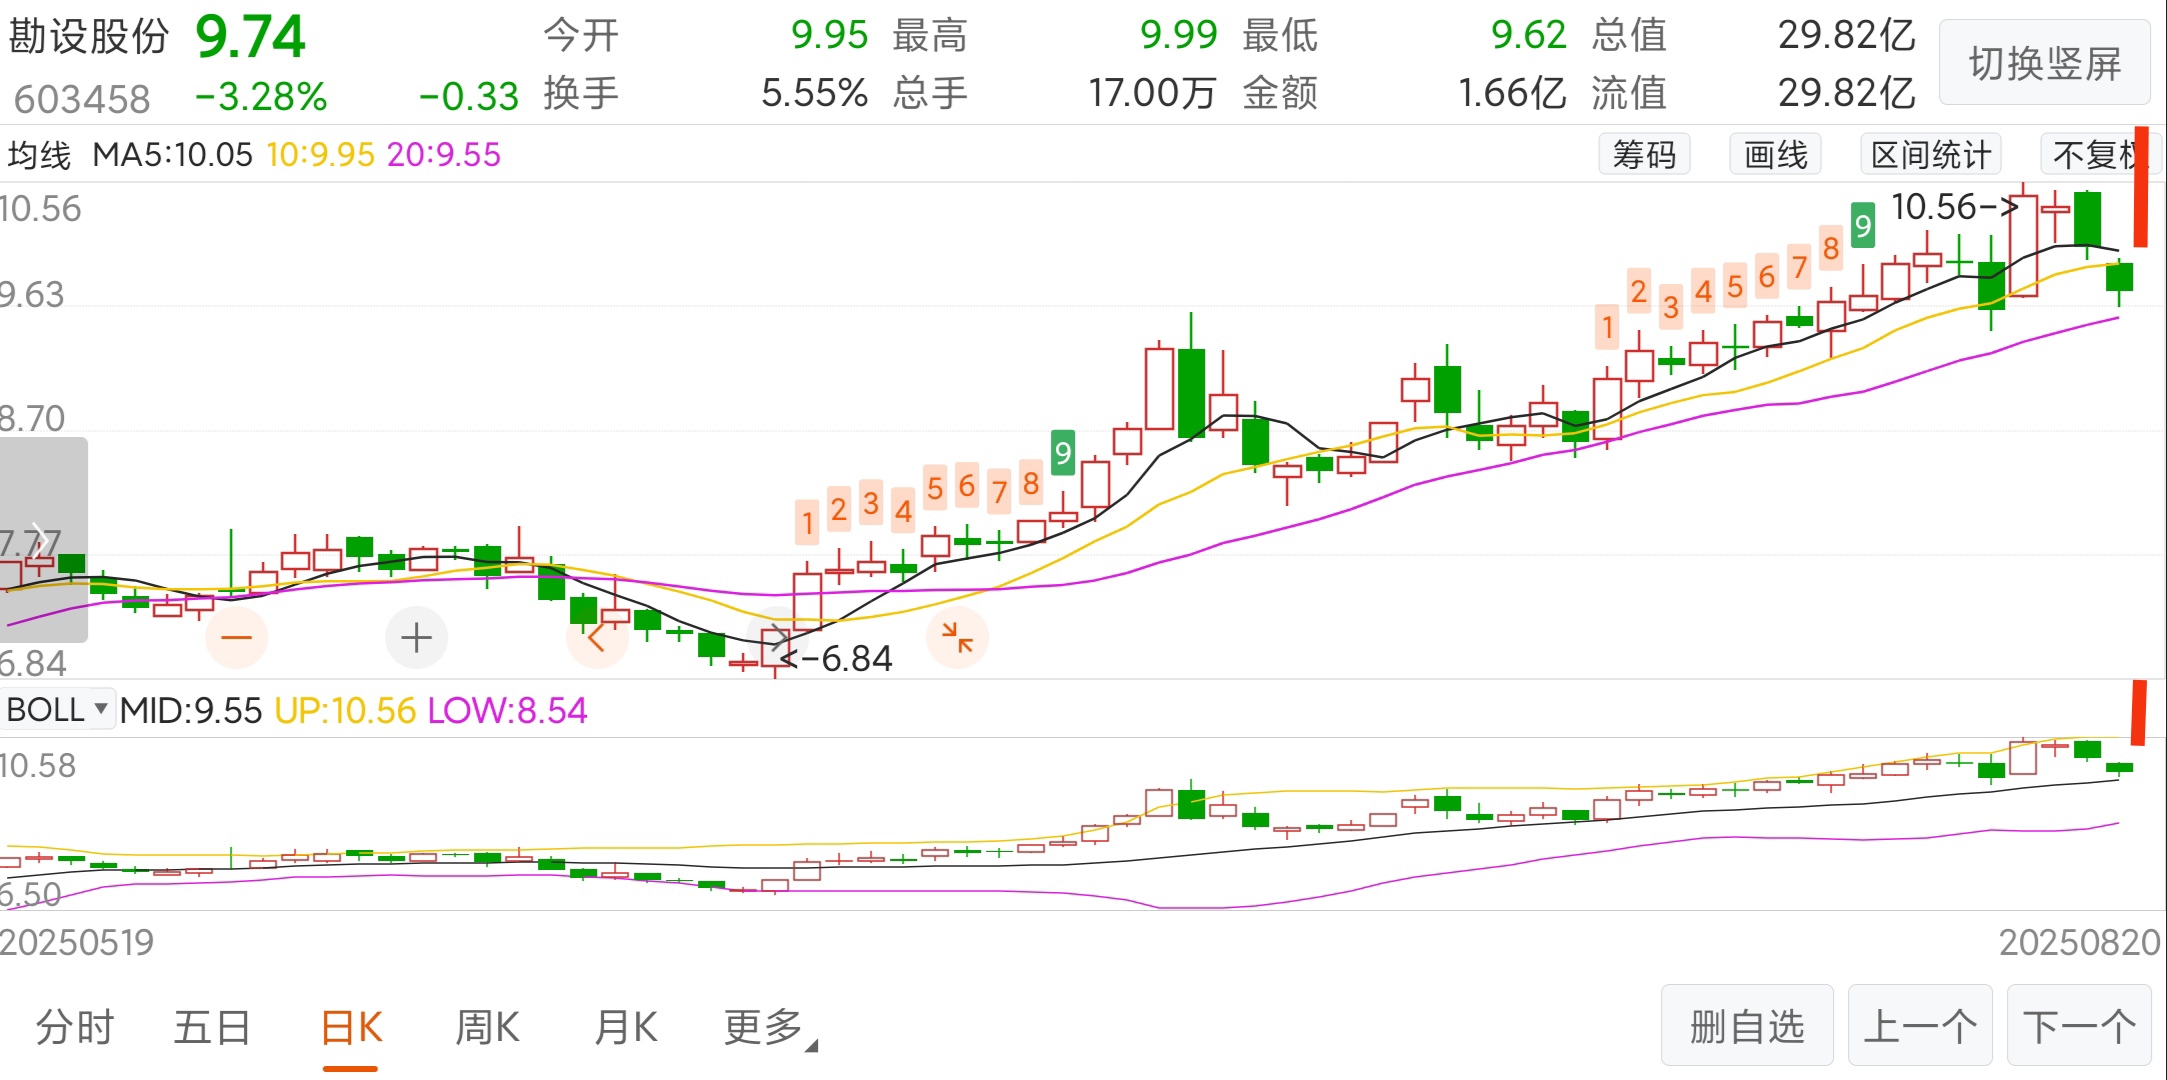Tap the 均线 label

(40, 155)
